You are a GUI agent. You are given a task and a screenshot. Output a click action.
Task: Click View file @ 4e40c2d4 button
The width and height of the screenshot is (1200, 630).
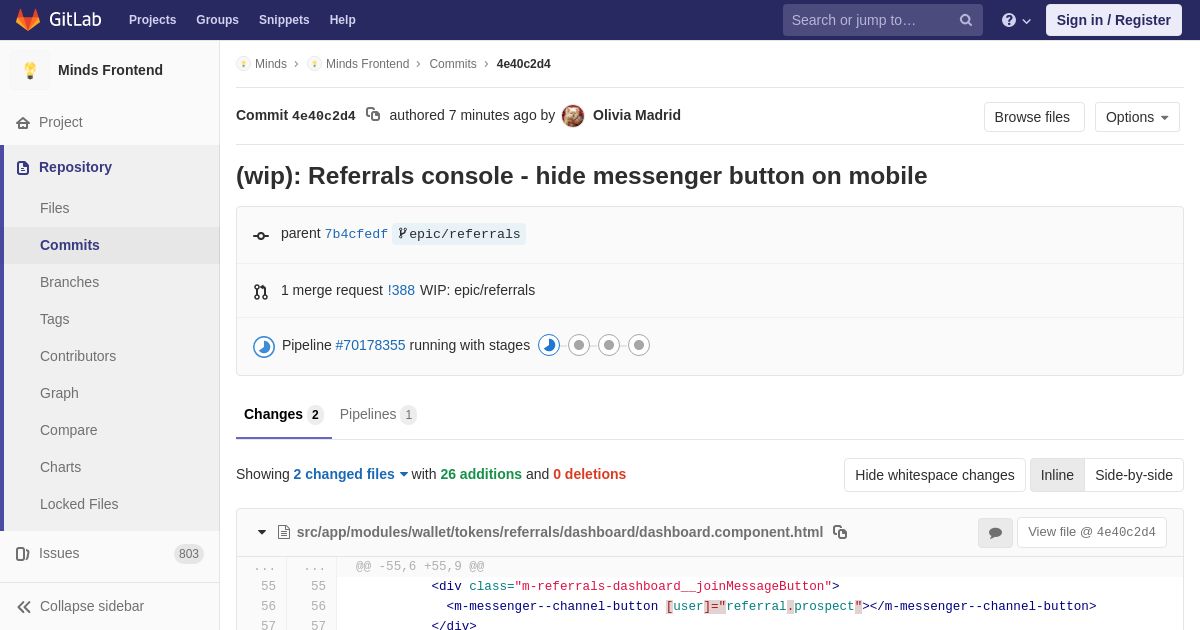1092,532
